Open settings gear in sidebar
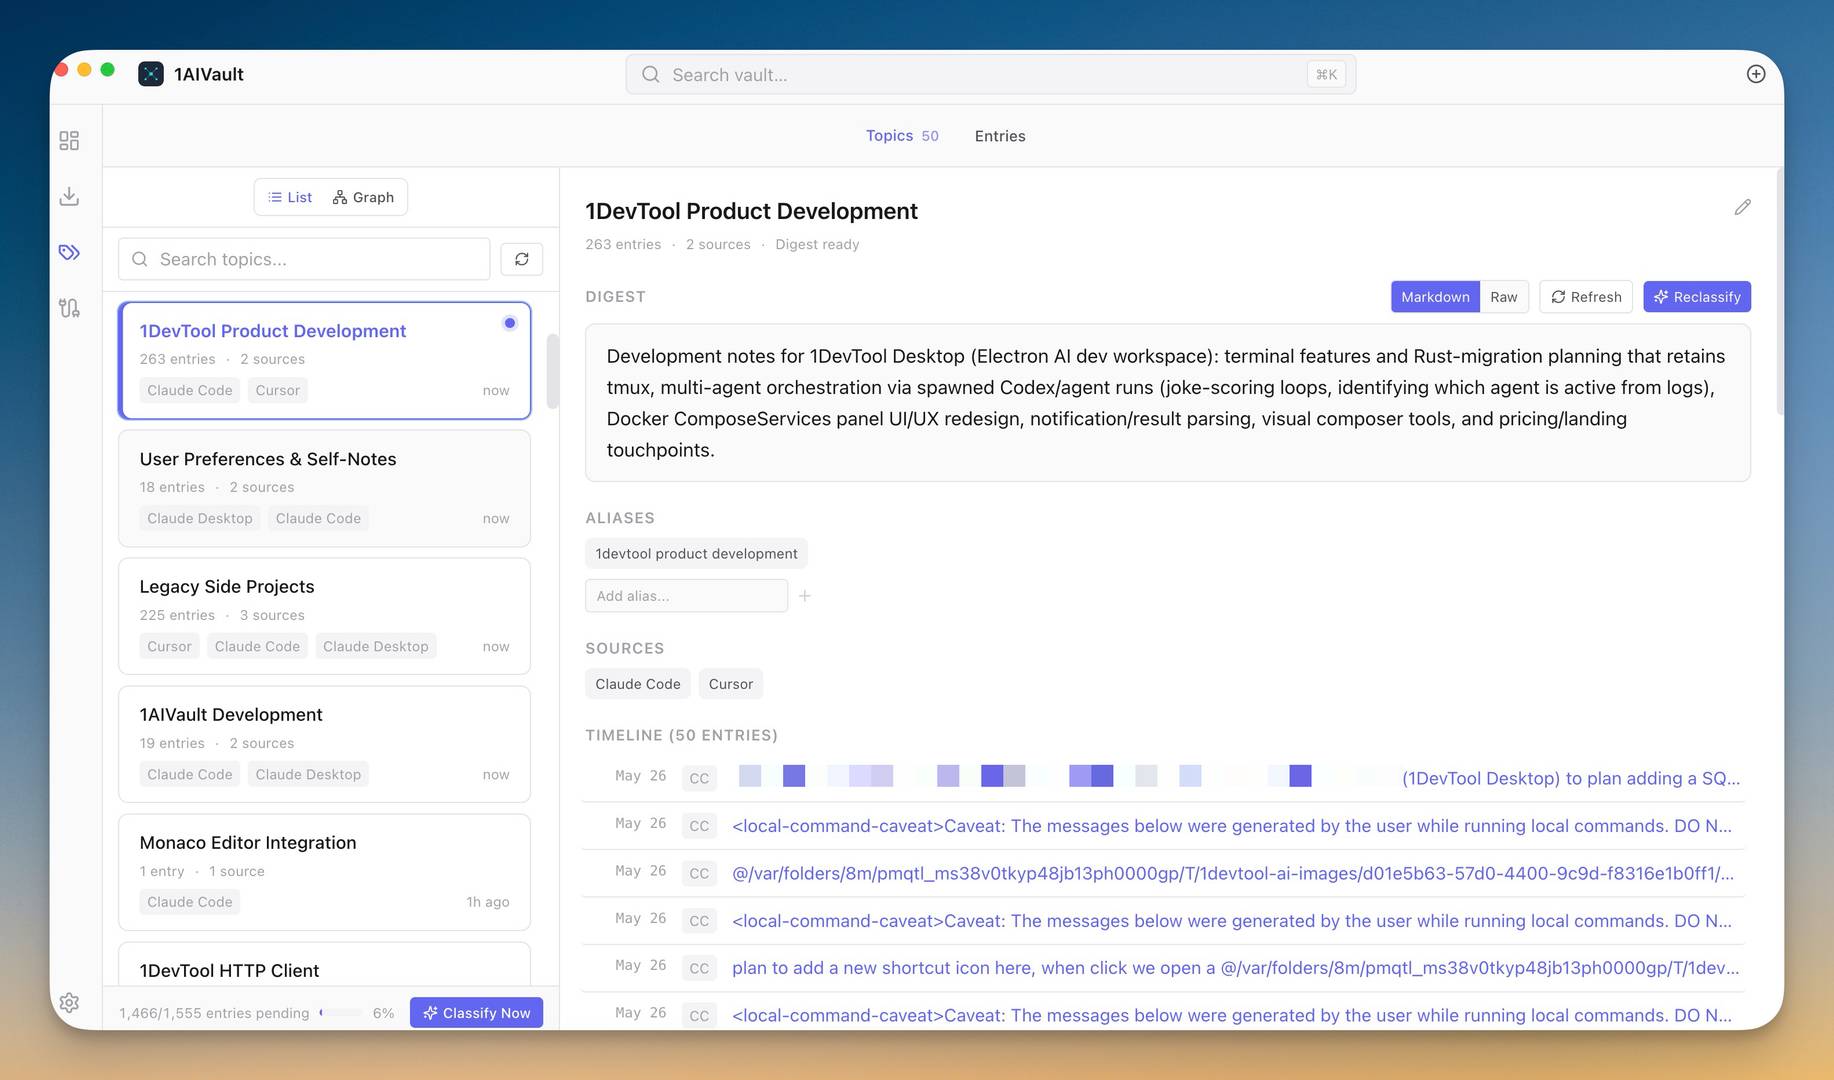Image resolution: width=1834 pixels, height=1080 pixels. pos(69,1002)
